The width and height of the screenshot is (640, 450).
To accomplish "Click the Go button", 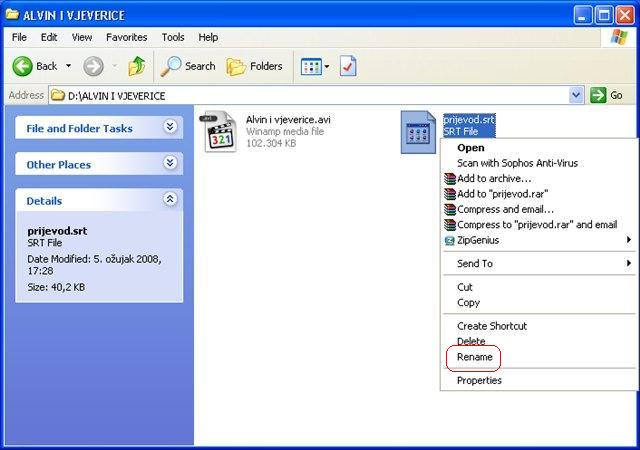I will [x=607, y=95].
